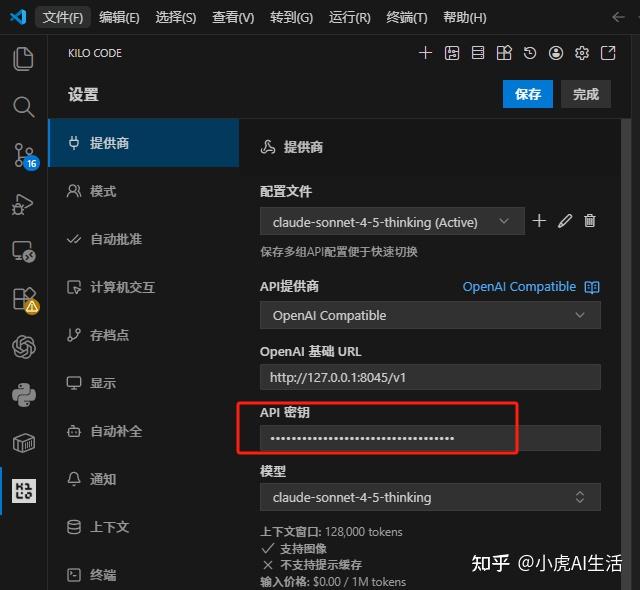Image resolution: width=640 pixels, height=590 pixels.
Task: Open the 运行(R) menu
Action: click(x=350, y=18)
